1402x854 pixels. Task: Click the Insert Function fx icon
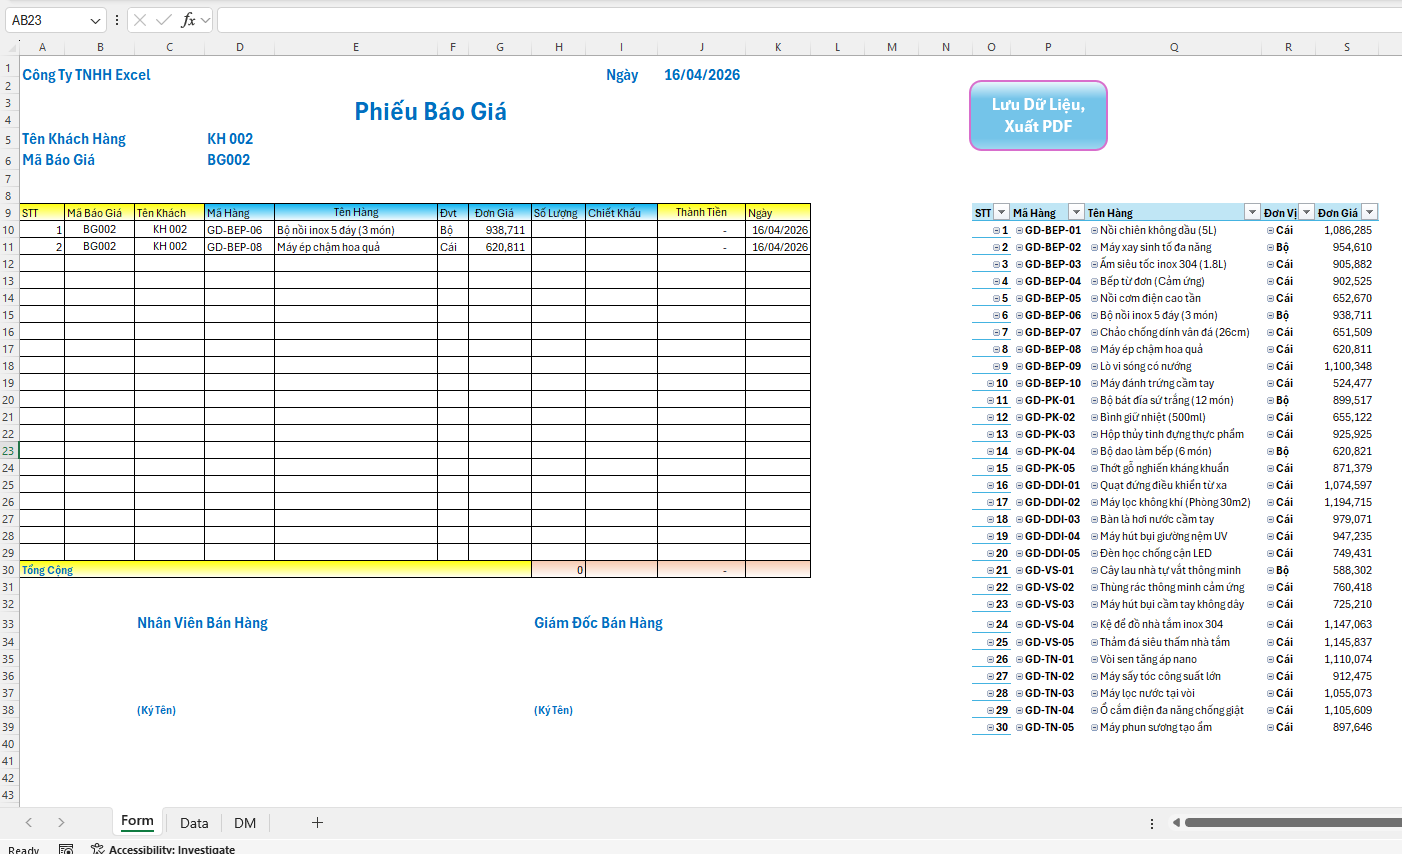(x=187, y=20)
